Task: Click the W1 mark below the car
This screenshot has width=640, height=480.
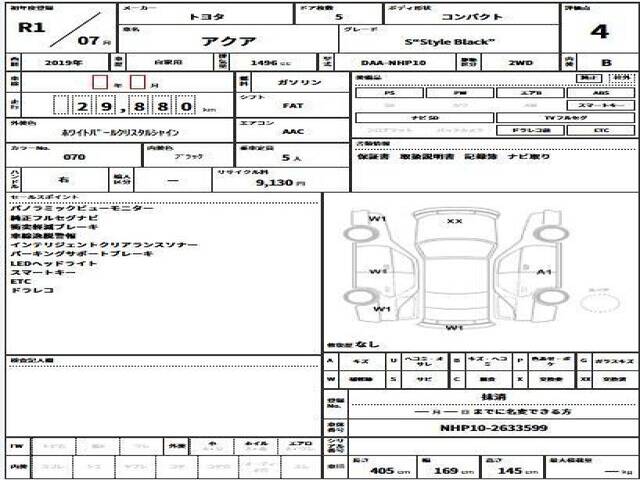Action: tap(453, 327)
